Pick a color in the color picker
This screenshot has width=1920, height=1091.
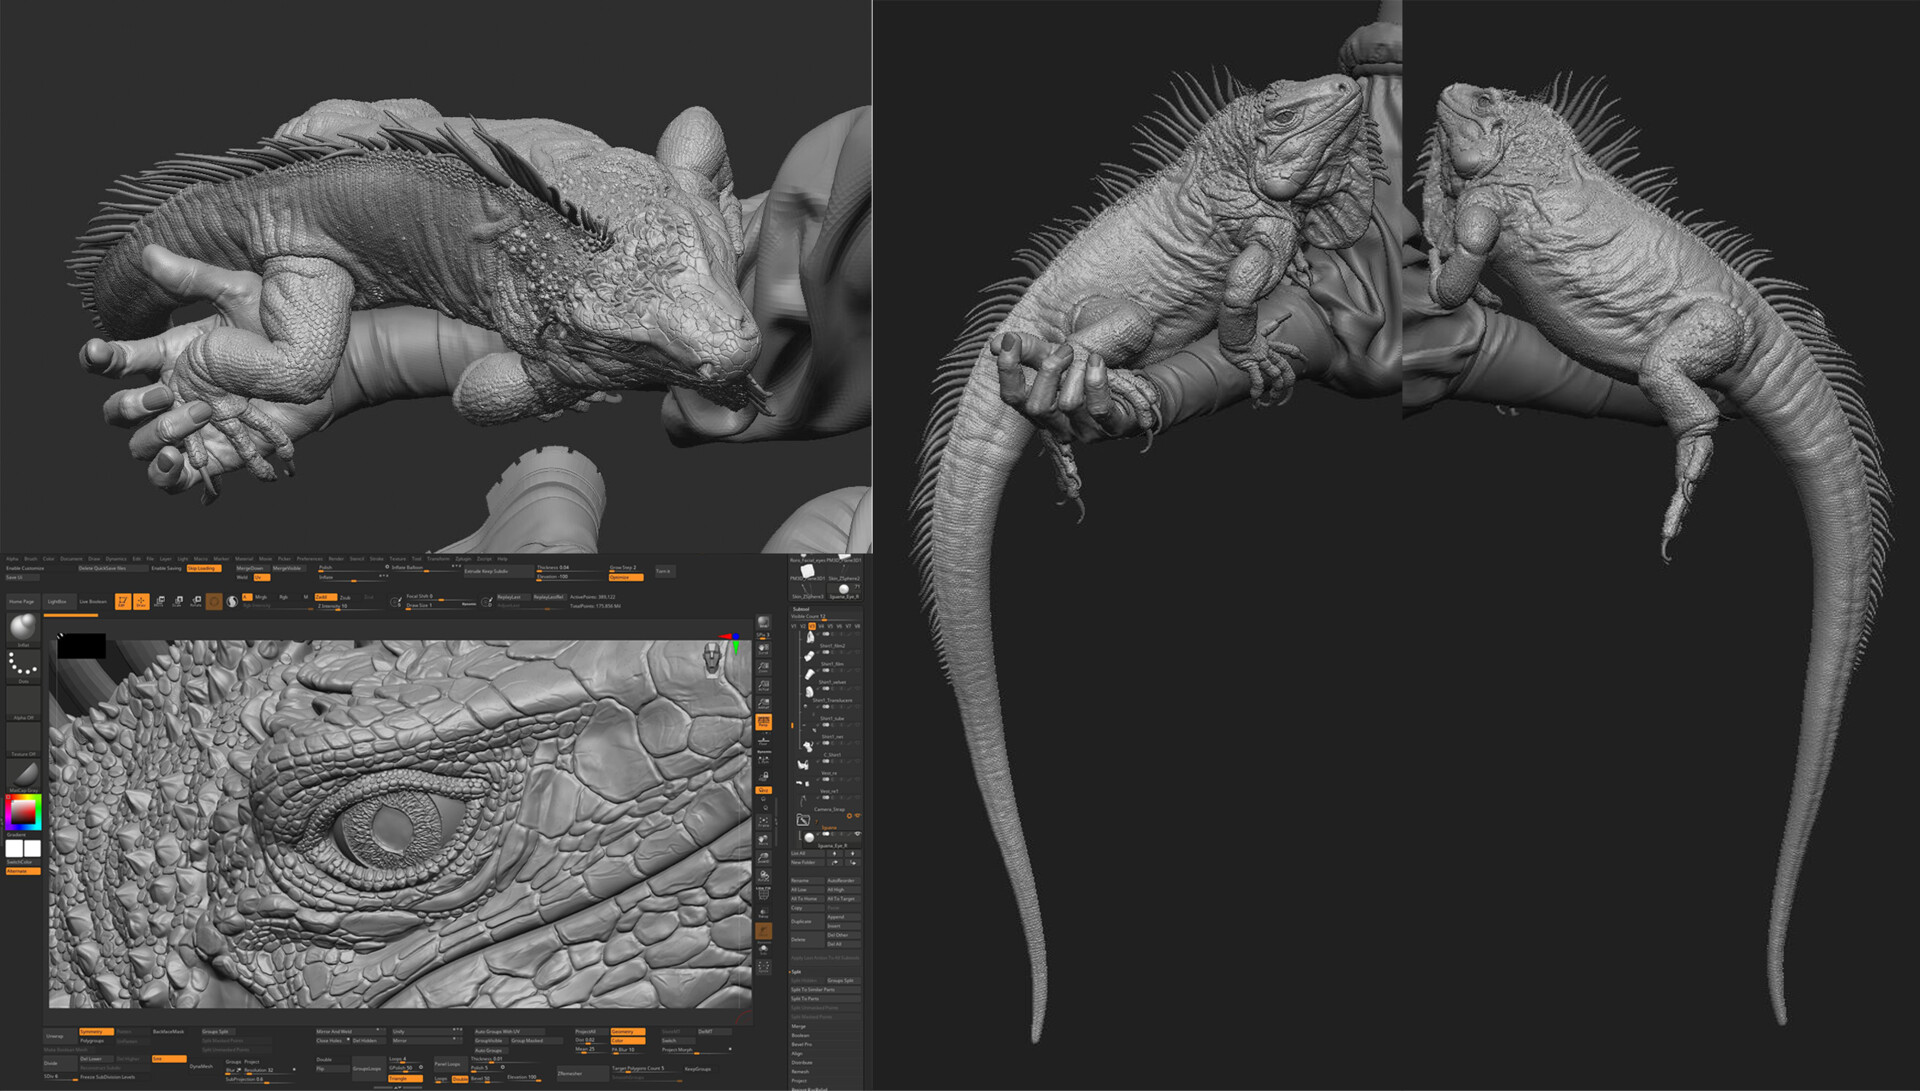click(x=22, y=812)
